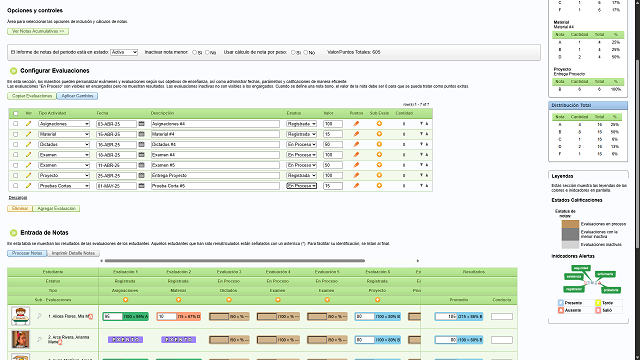Click the yellow pencil edit icon for Asignaciones #4

tap(28, 124)
